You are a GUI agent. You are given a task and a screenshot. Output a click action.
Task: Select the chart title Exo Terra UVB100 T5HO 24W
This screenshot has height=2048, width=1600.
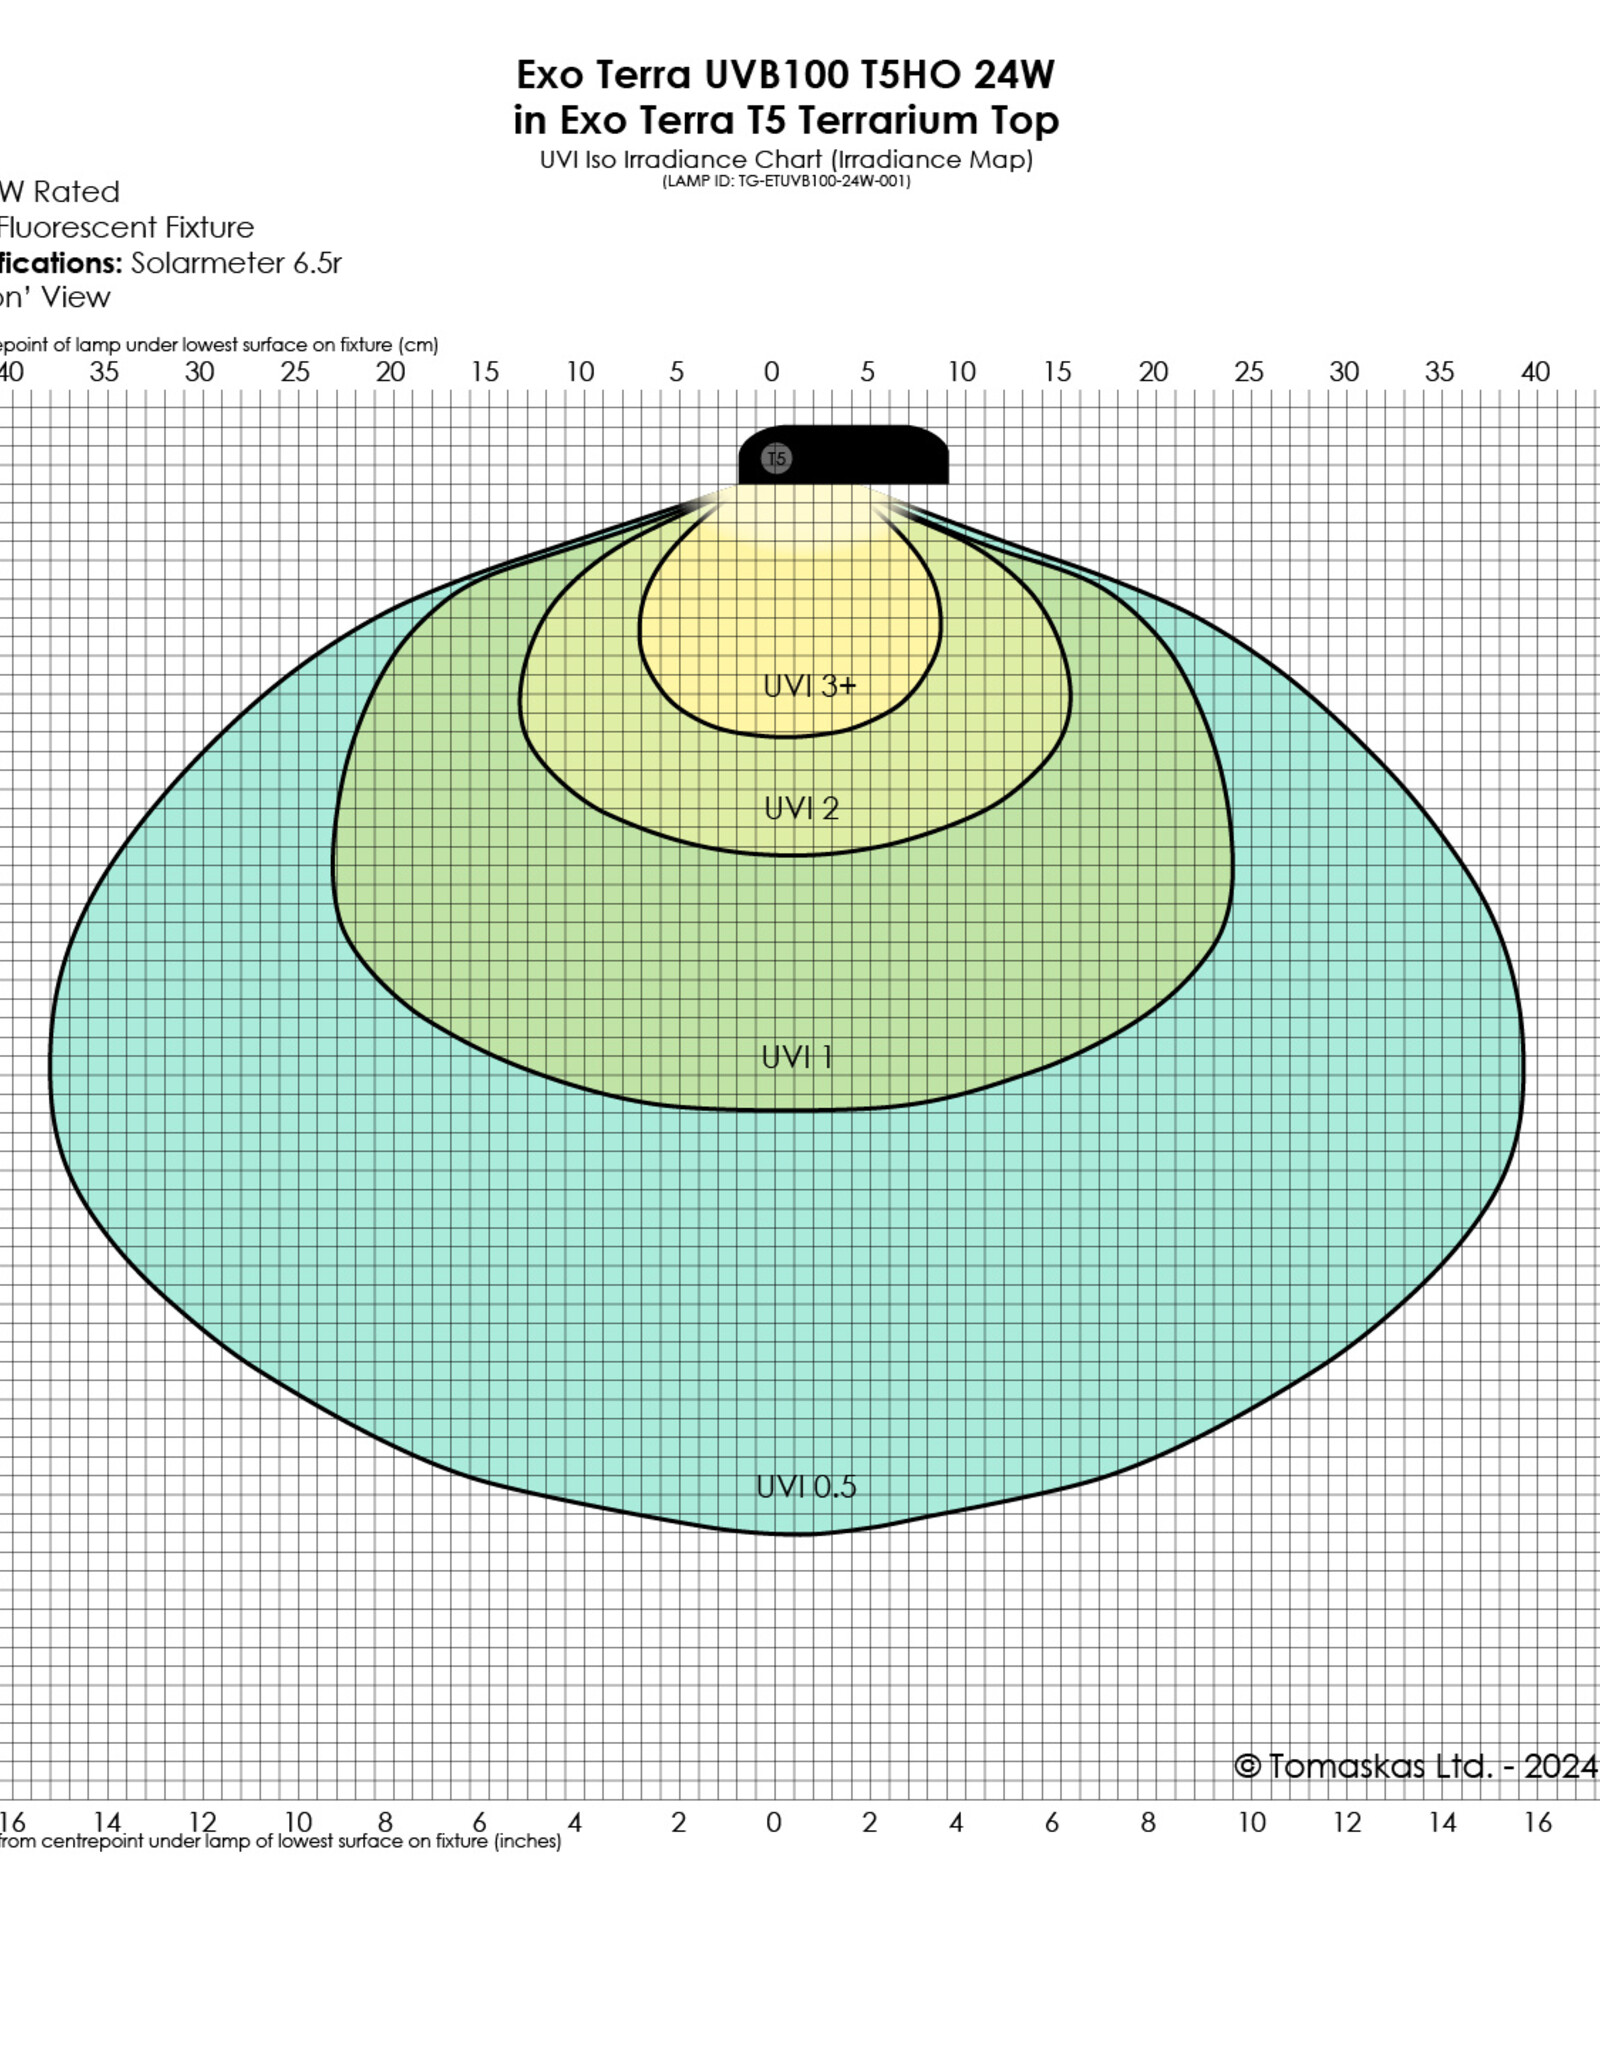pos(785,75)
